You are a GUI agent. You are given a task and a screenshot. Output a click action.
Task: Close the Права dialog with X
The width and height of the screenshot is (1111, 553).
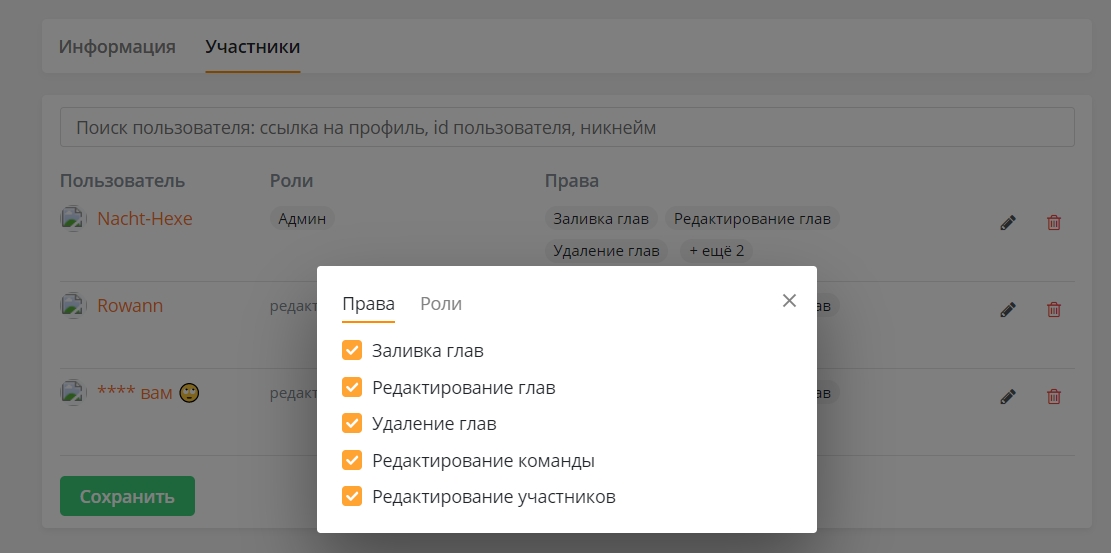coord(789,301)
